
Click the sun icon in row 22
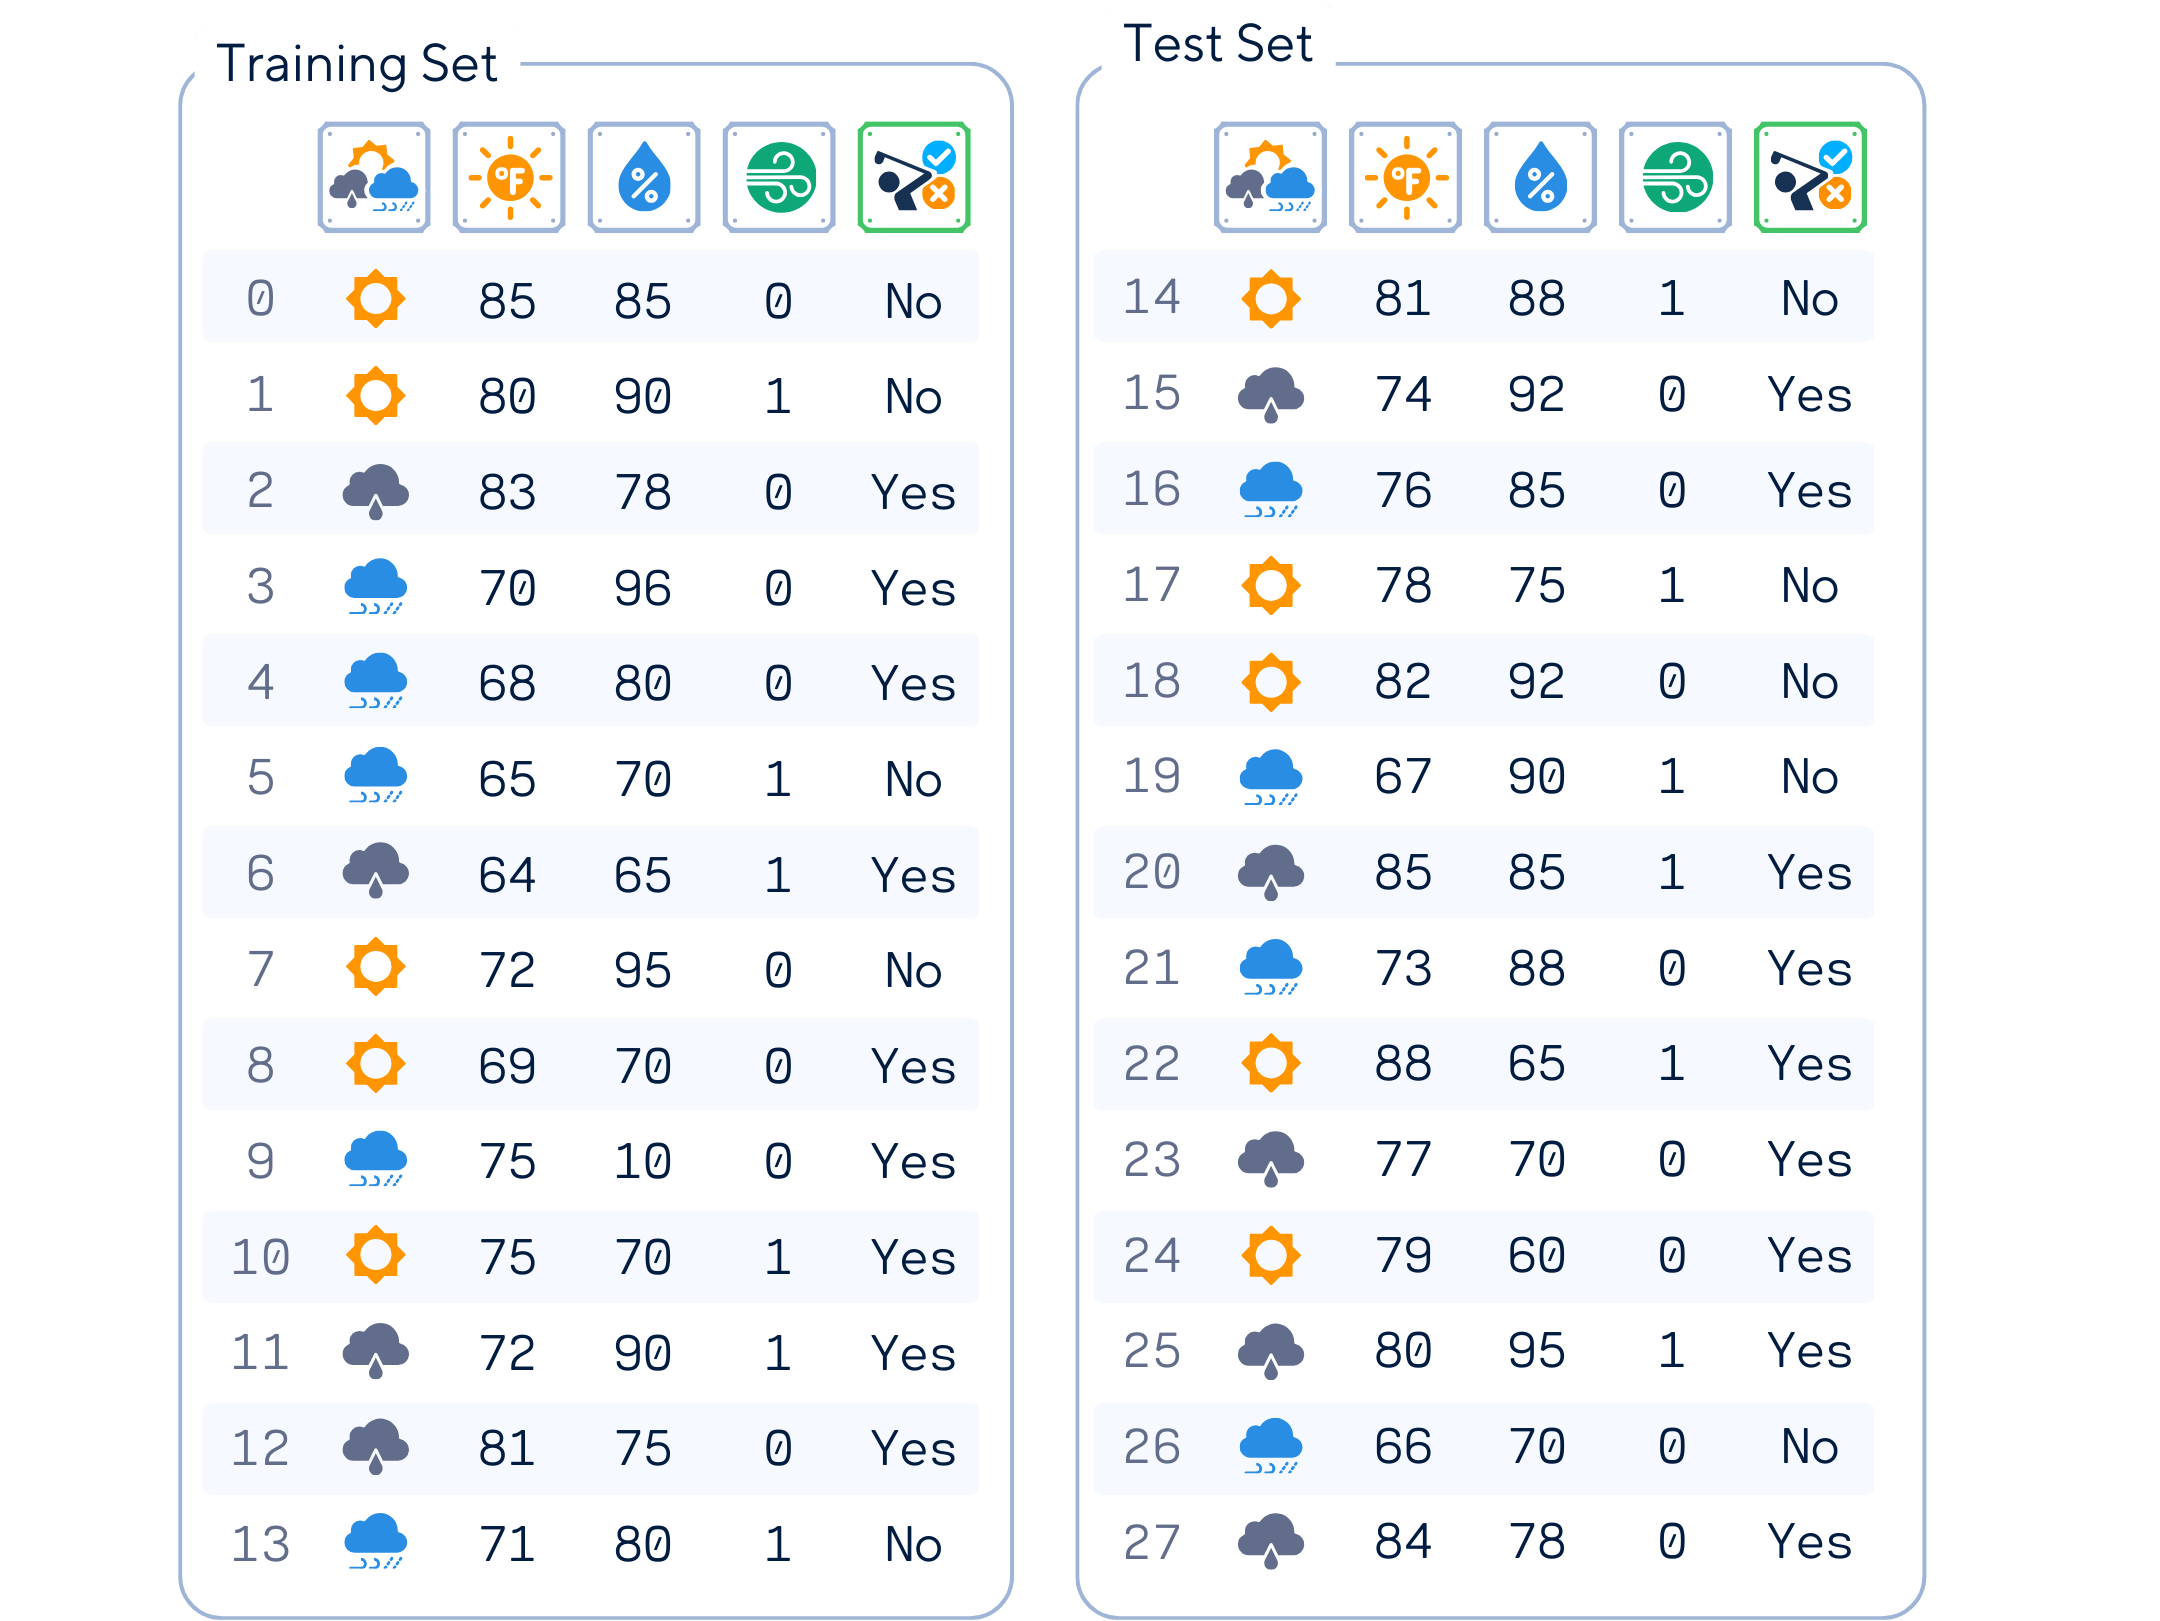(1270, 1062)
